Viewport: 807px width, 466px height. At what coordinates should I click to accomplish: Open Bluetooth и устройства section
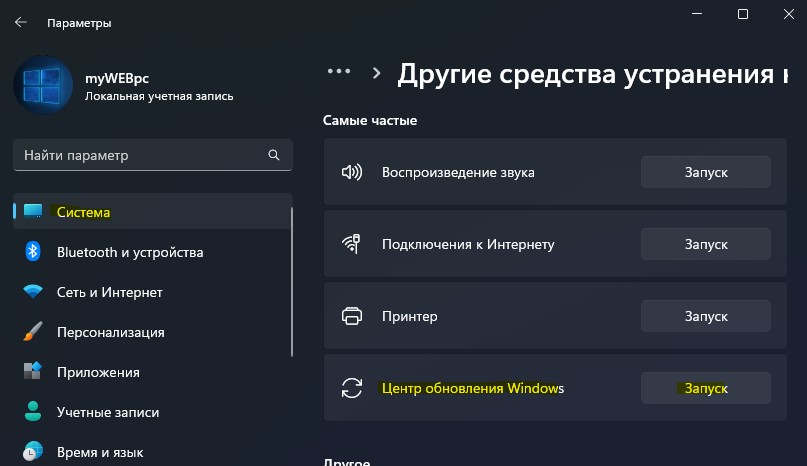[x=153, y=252]
